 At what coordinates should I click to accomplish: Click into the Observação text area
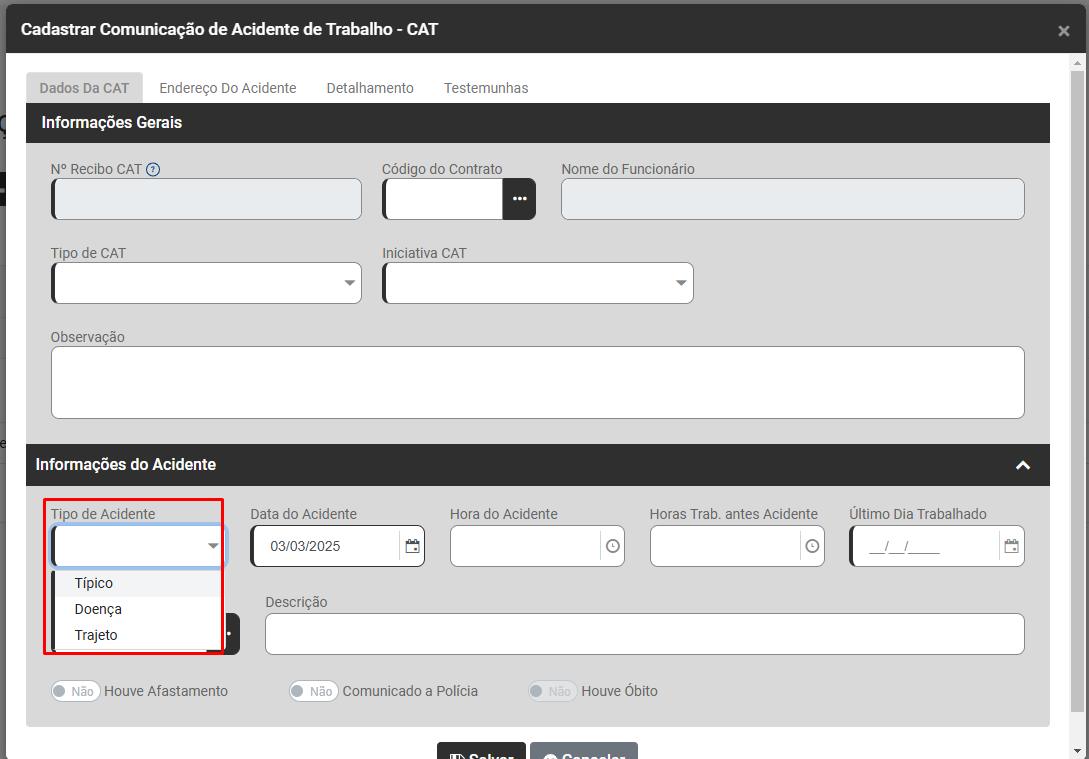click(x=538, y=383)
